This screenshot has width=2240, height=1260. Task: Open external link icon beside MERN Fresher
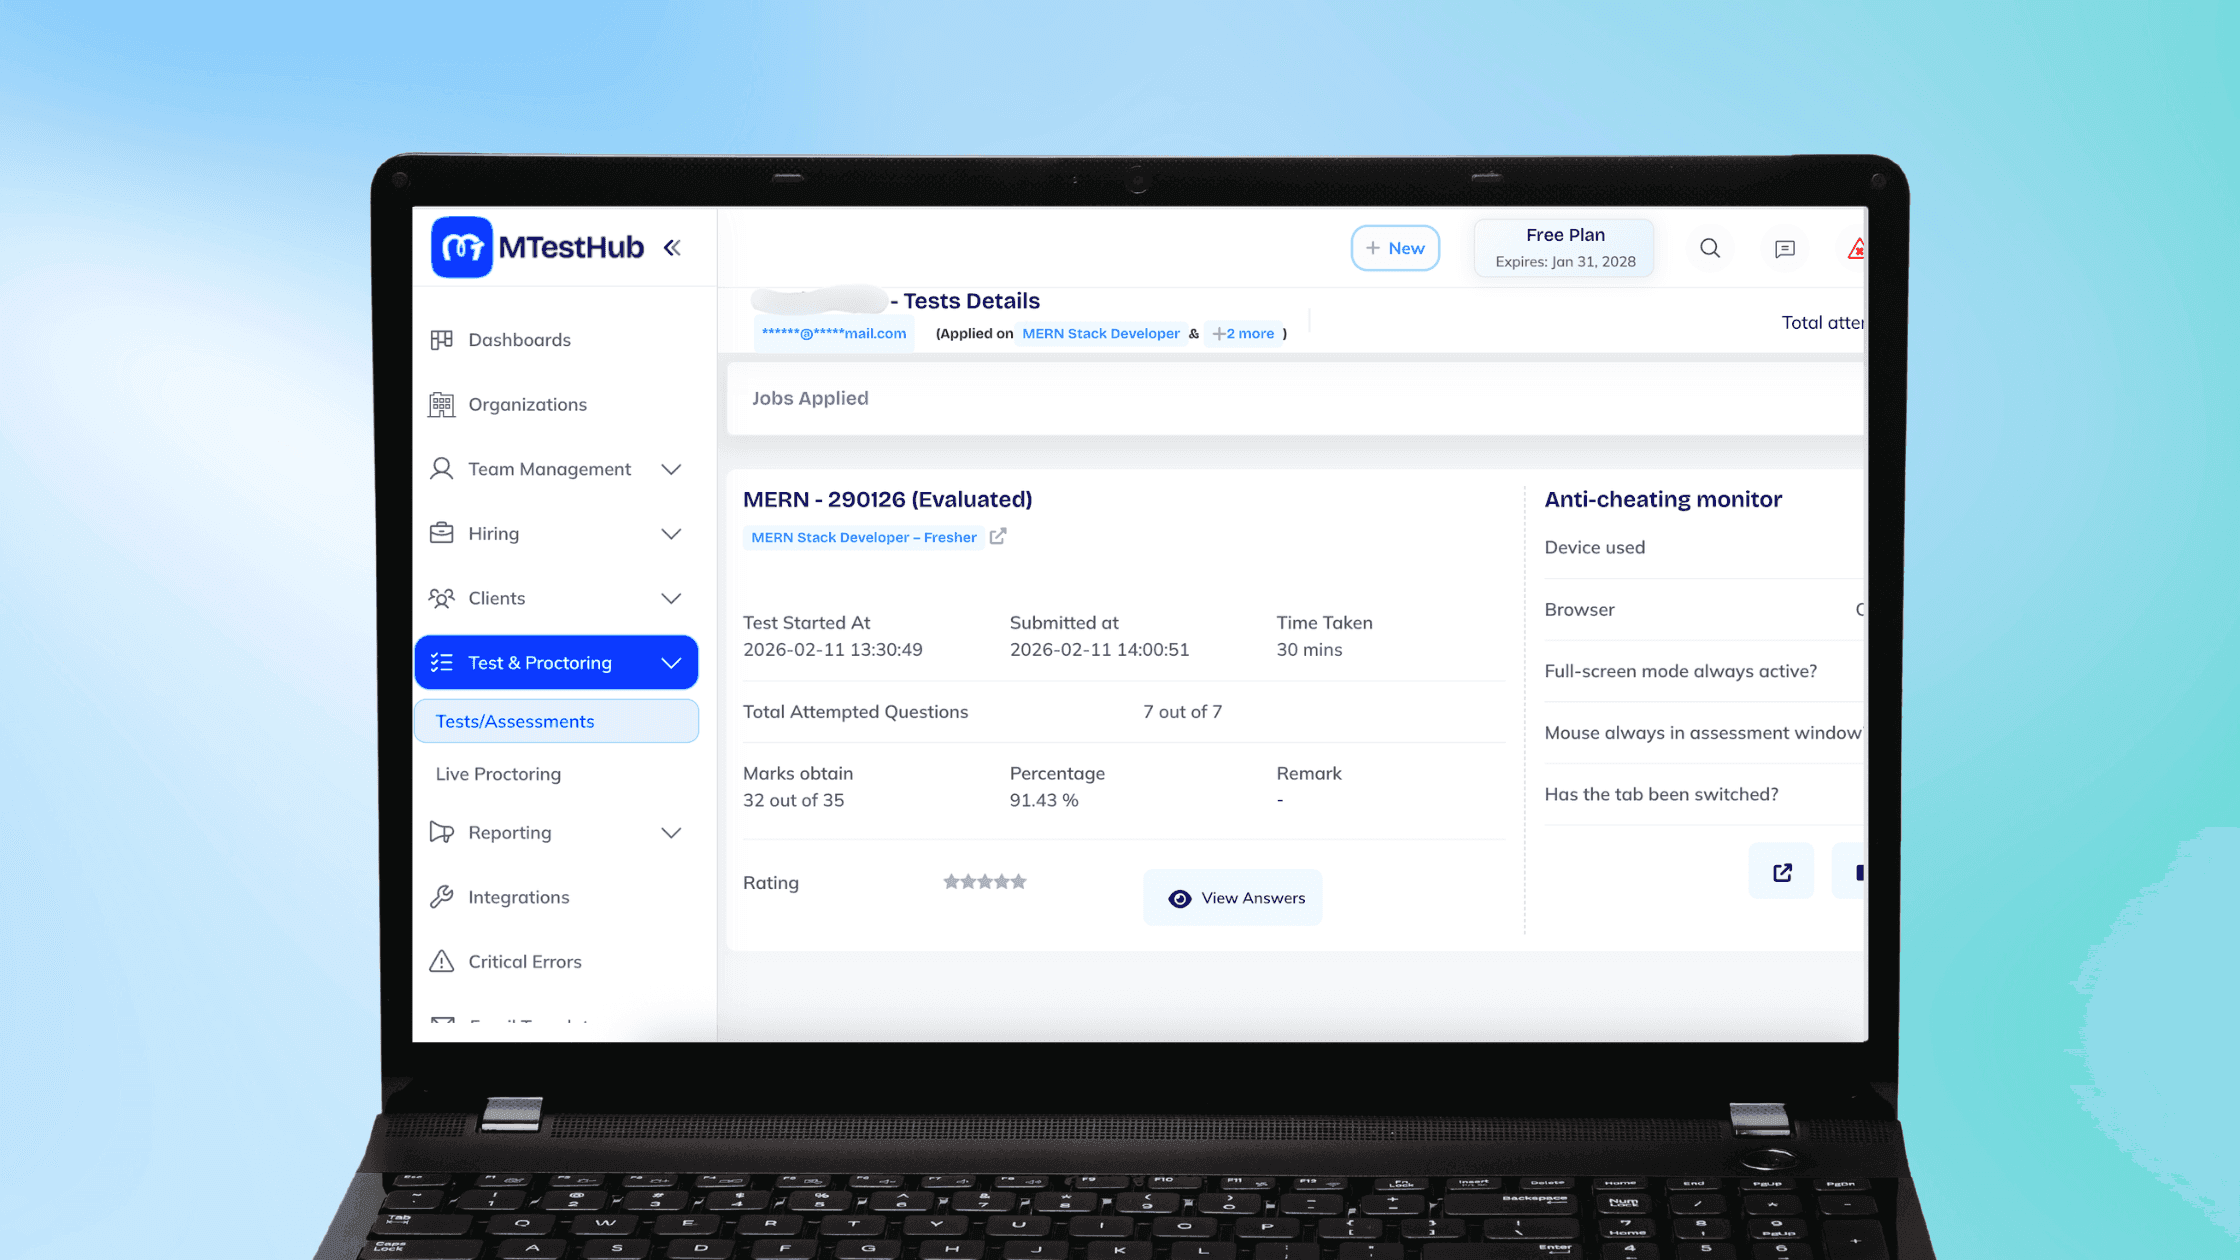pyautogui.click(x=998, y=537)
